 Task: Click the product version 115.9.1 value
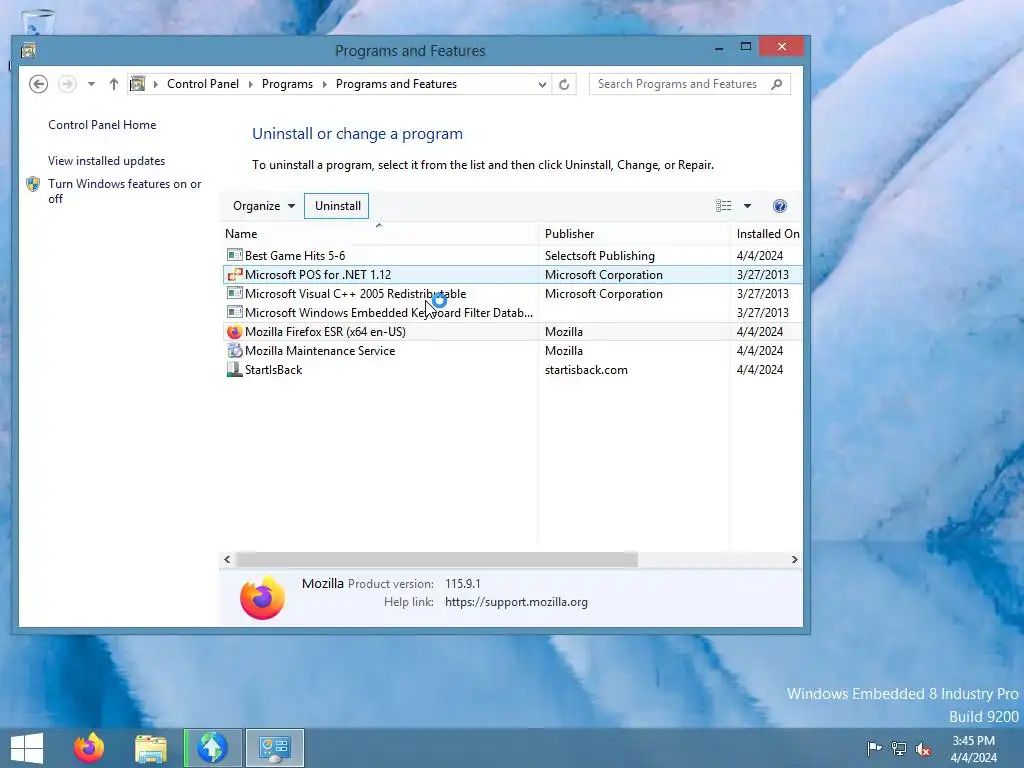click(462, 584)
